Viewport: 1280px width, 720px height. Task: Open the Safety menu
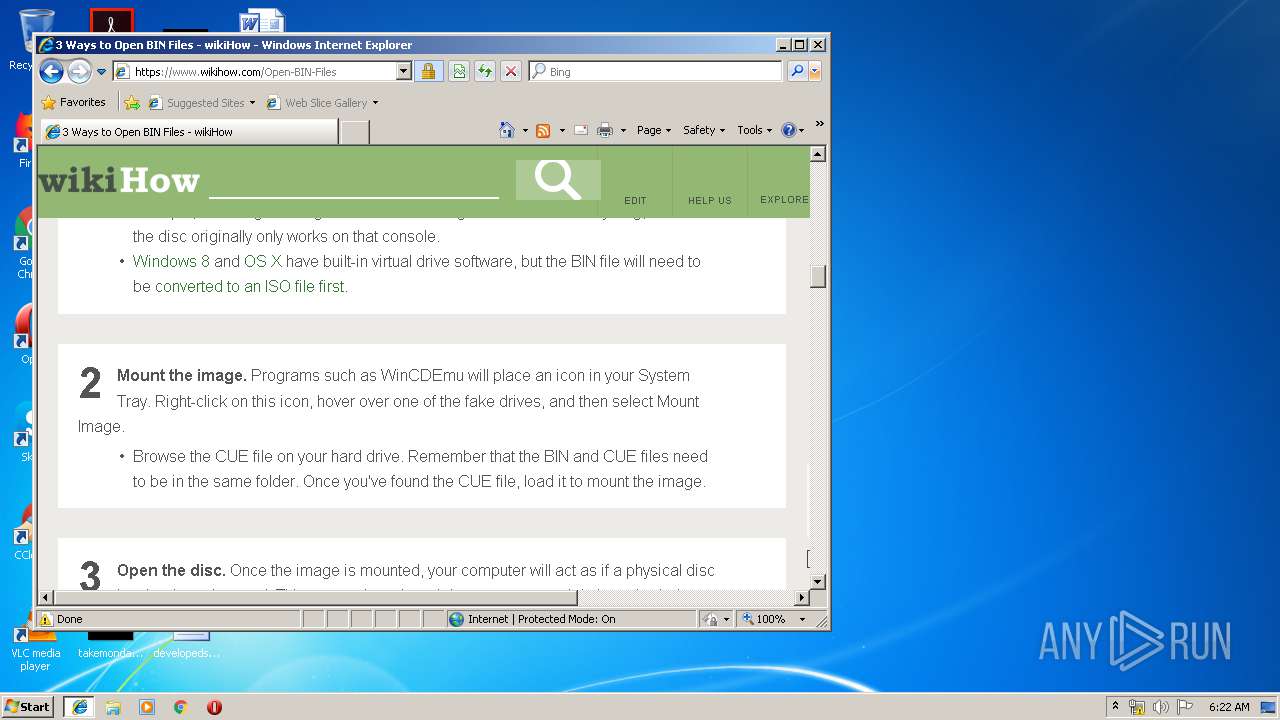coord(704,130)
